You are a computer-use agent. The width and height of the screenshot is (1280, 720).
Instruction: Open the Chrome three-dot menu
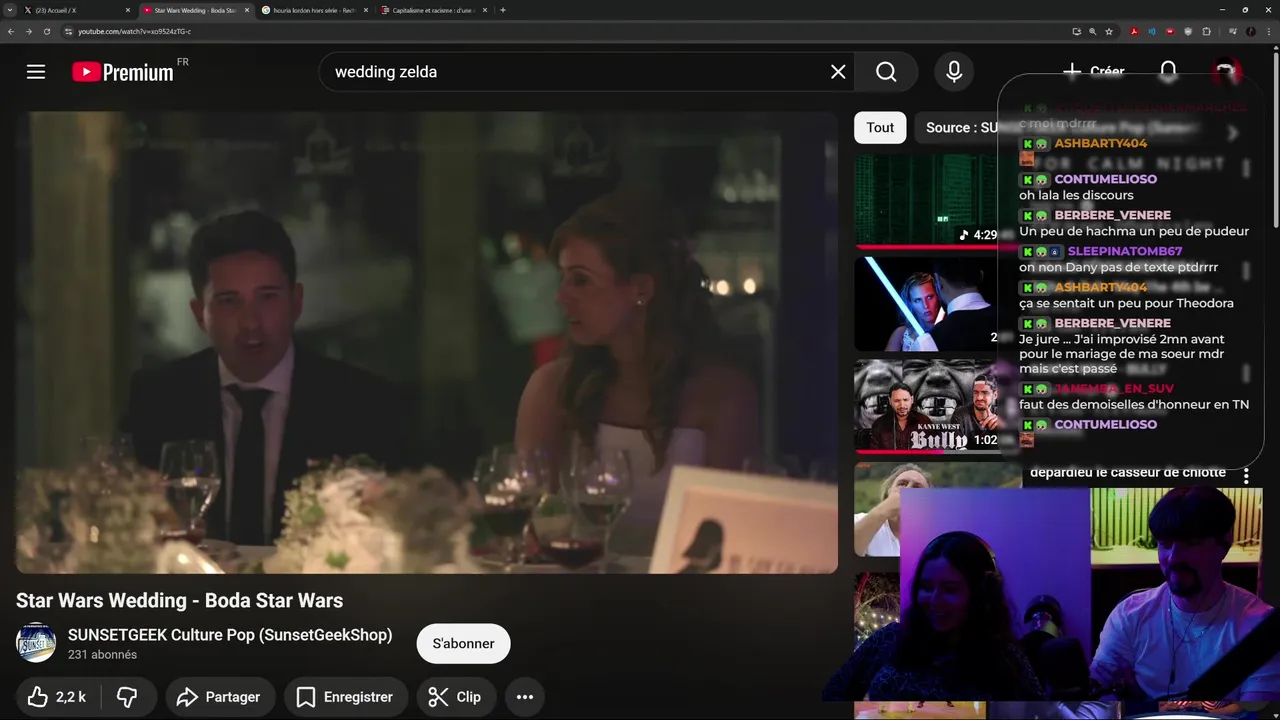click(x=1269, y=31)
